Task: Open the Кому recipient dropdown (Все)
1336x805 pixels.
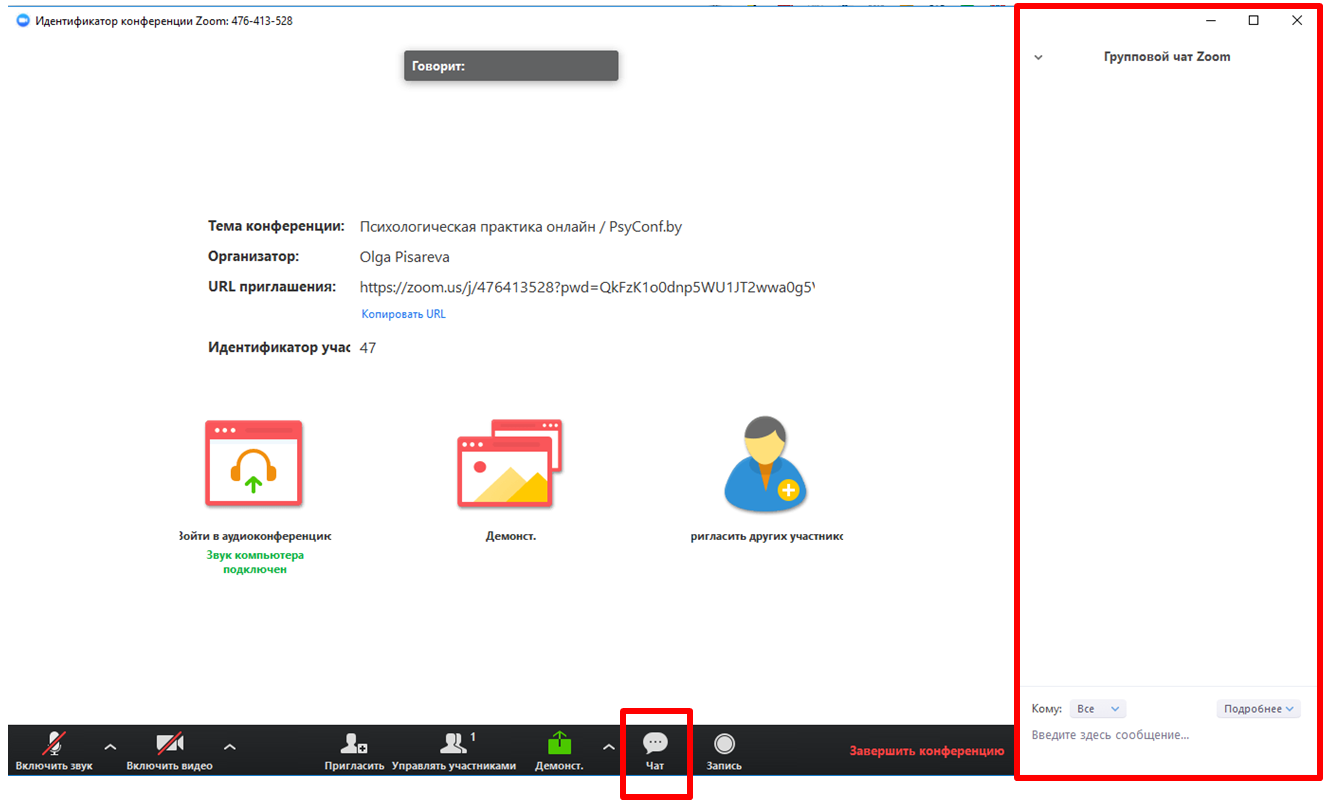Action: 1098,709
